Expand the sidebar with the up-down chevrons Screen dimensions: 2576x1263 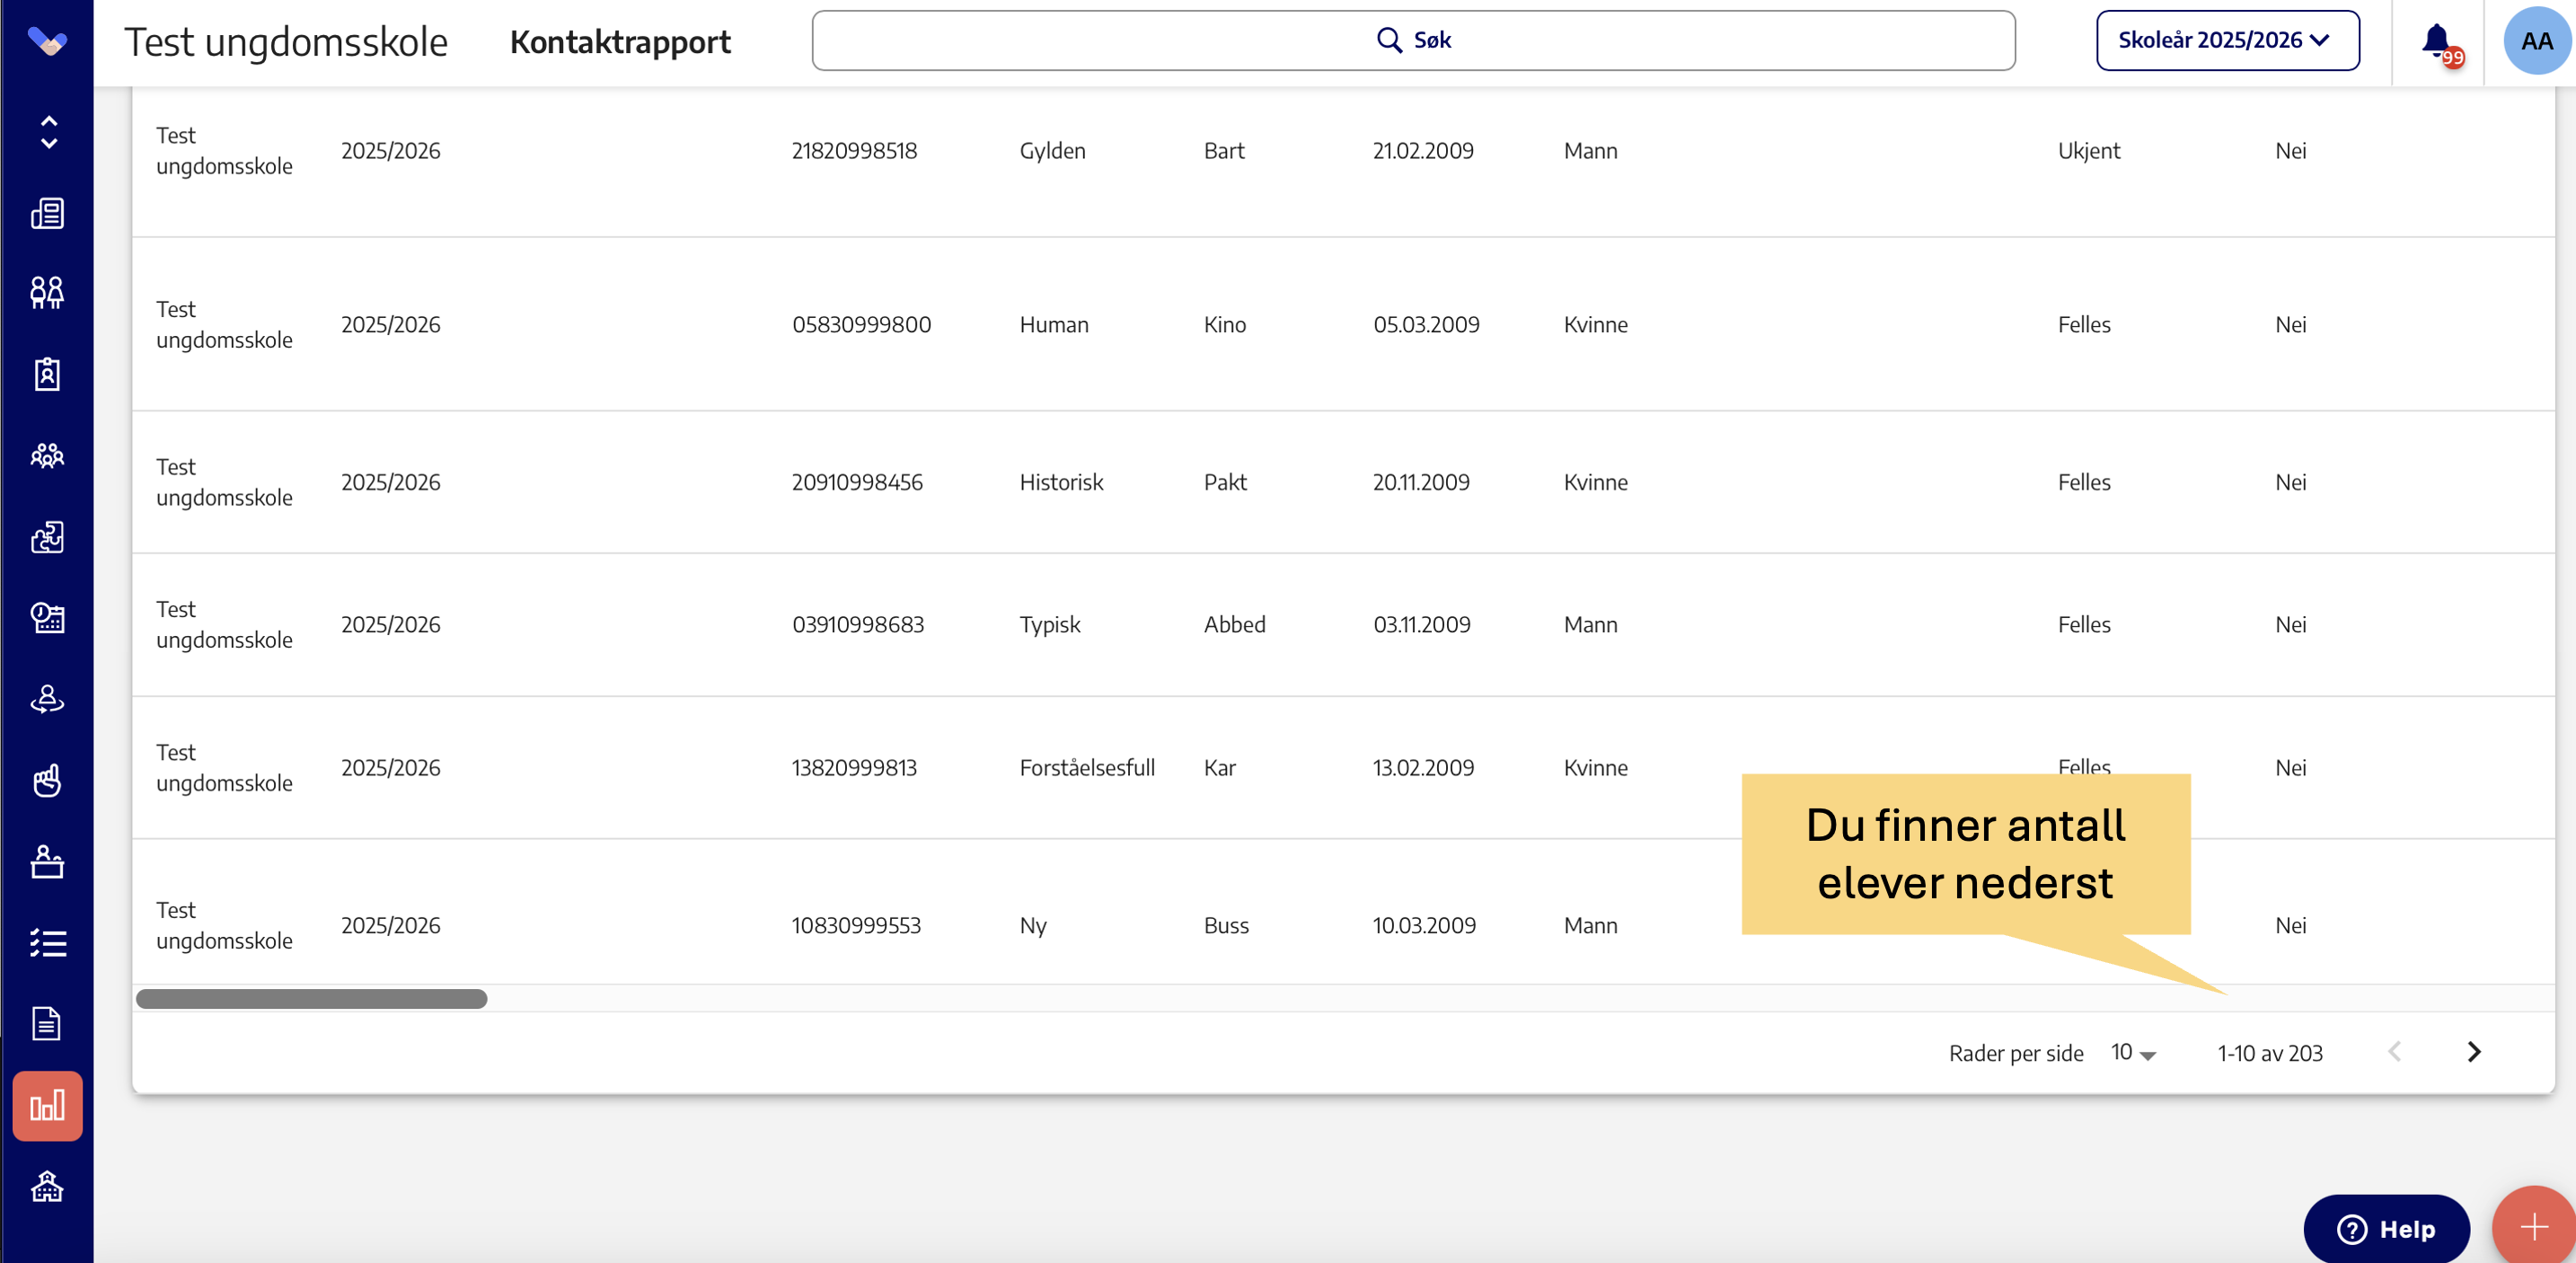point(48,132)
